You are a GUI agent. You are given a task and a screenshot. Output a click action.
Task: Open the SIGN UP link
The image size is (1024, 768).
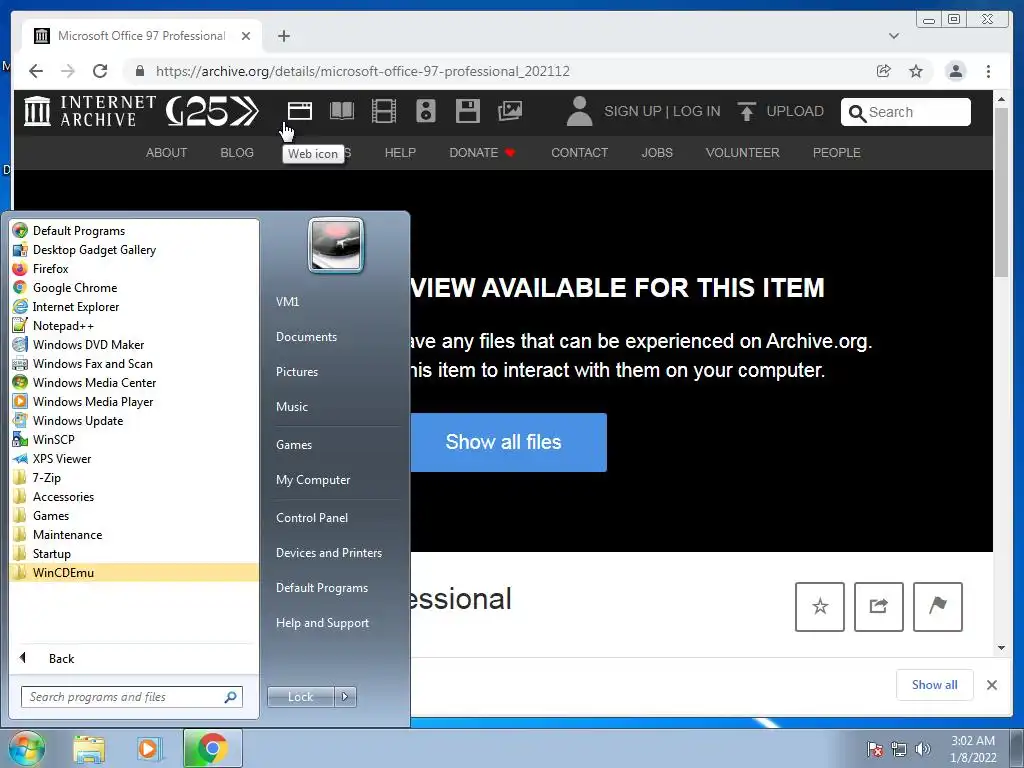coord(632,111)
